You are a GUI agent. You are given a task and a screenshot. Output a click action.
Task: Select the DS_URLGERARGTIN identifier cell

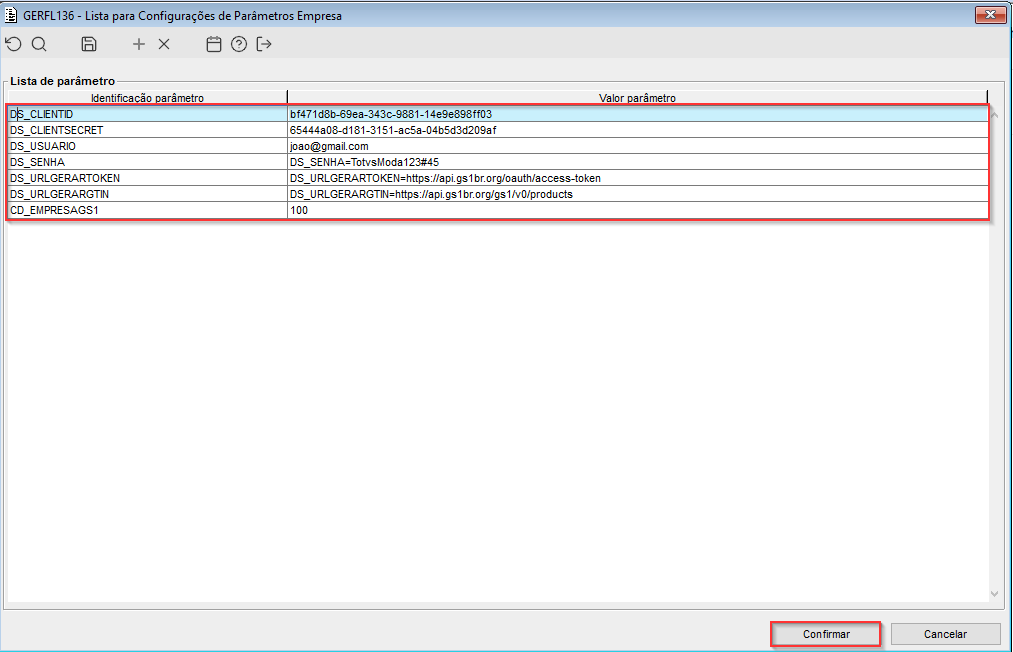tap(147, 194)
